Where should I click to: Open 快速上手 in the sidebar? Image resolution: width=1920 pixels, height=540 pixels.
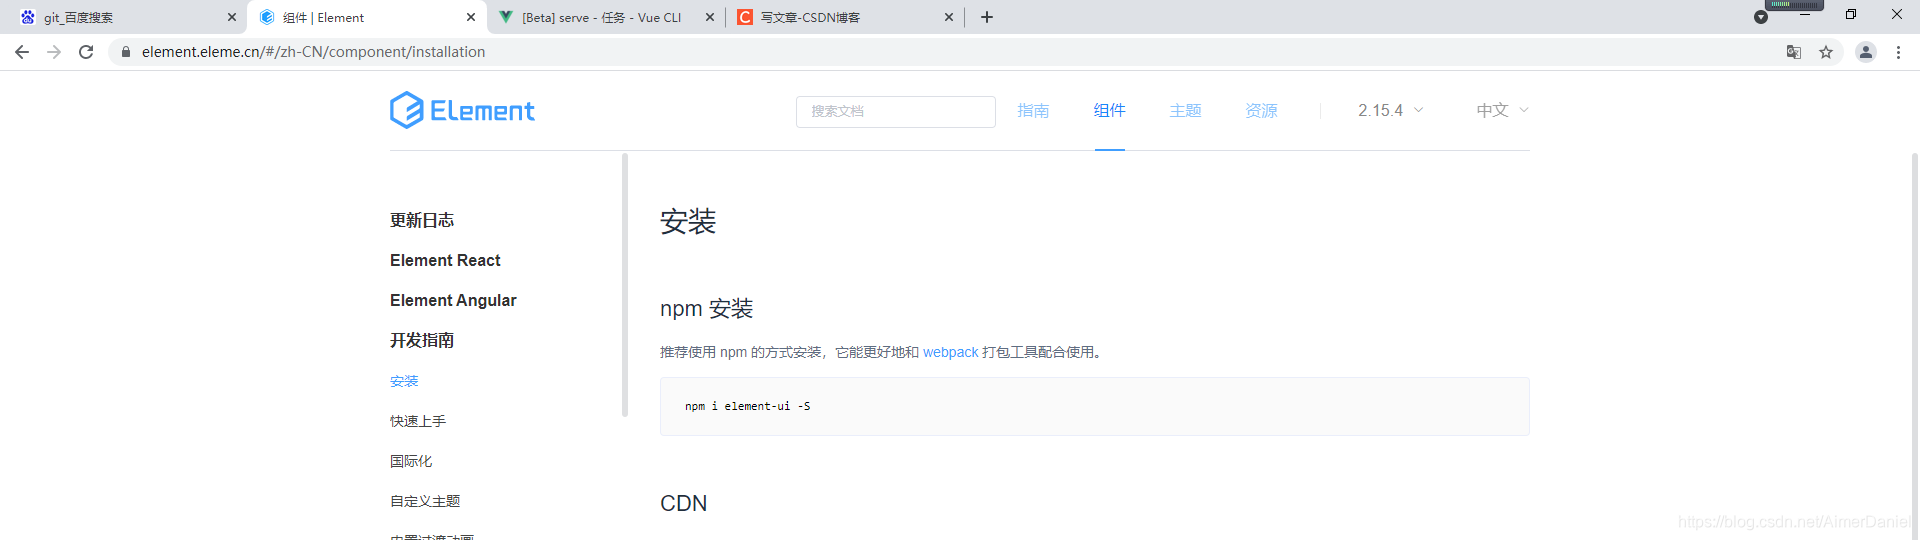tap(418, 421)
